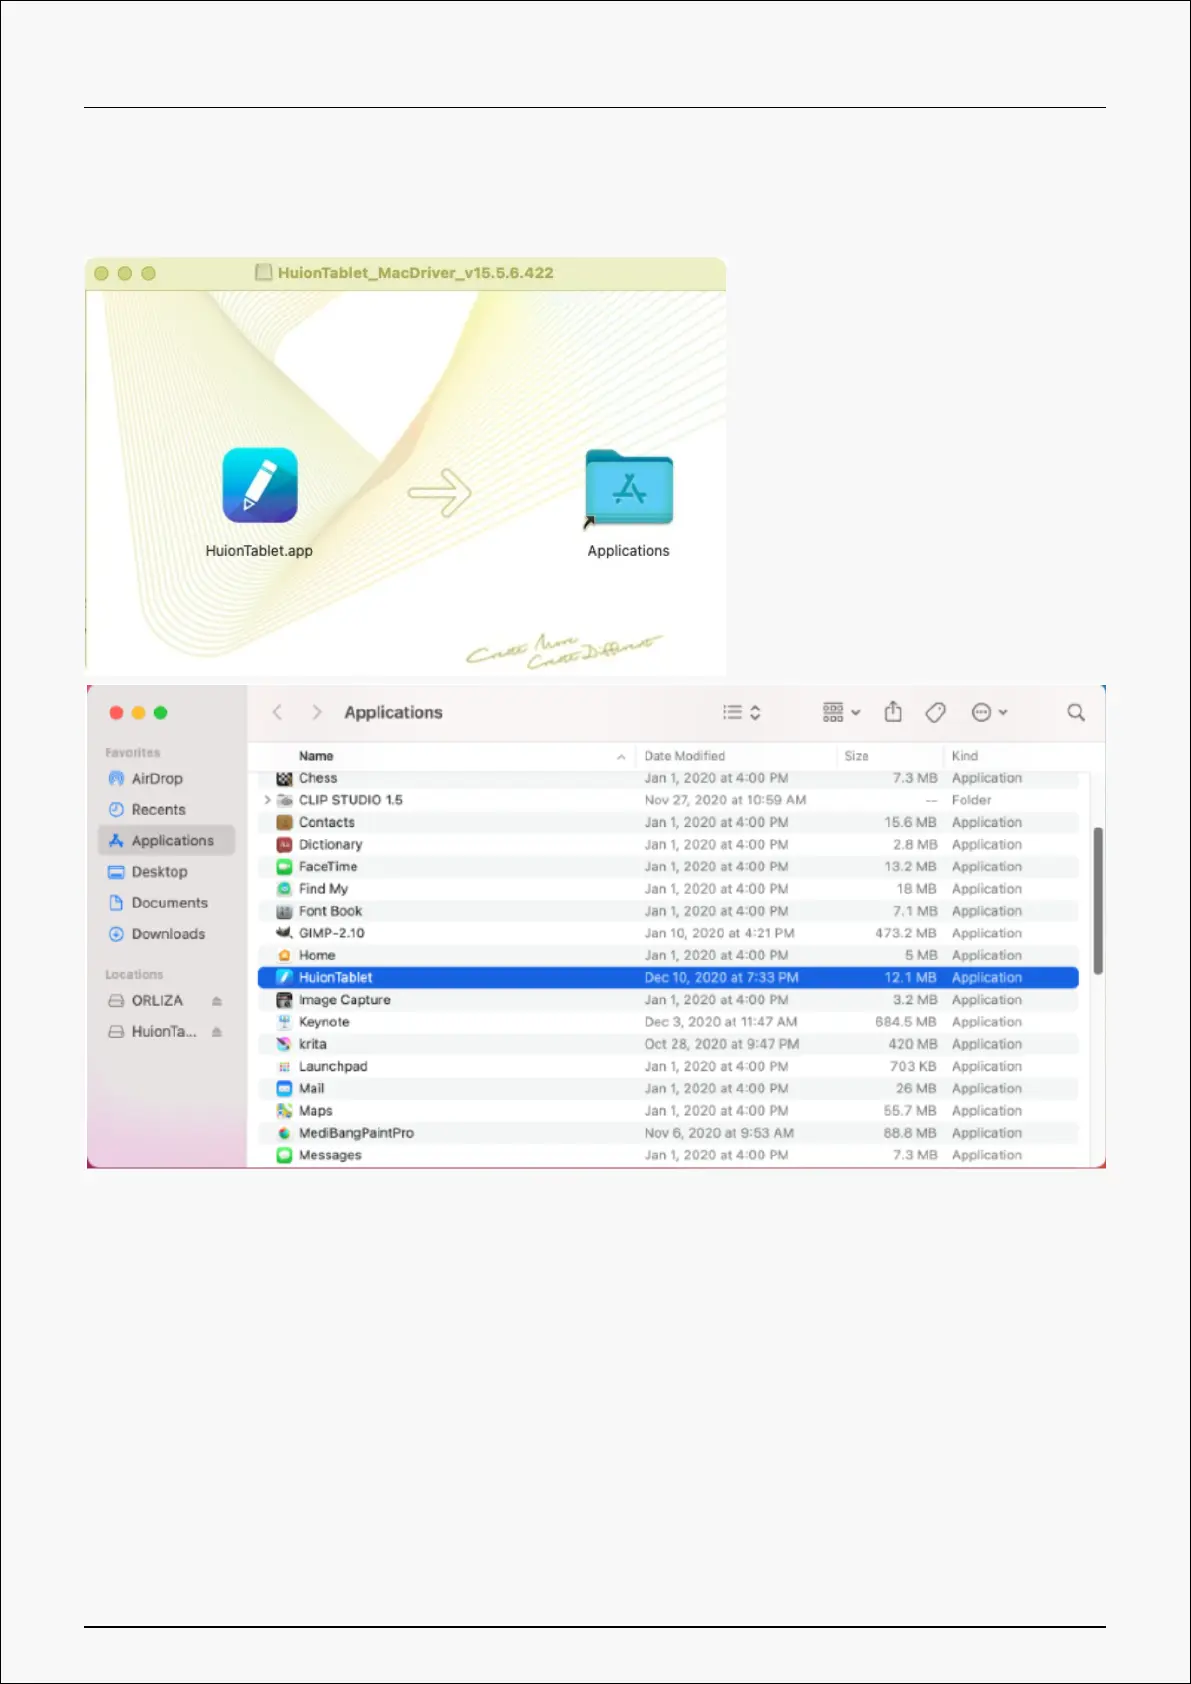This screenshot has width=1191, height=1684.
Task: Select AirDrop in the sidebar
Action: (145, 779)
